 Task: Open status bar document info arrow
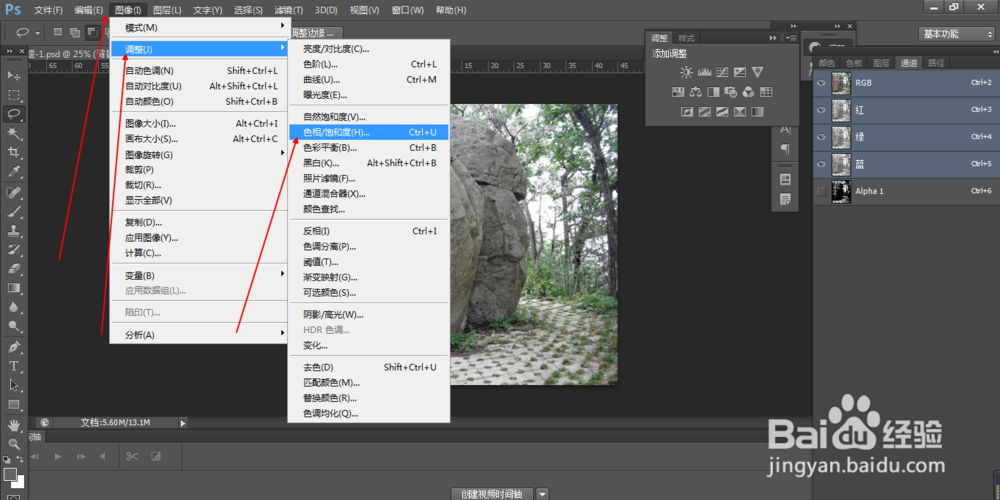[x=183, y=422]
